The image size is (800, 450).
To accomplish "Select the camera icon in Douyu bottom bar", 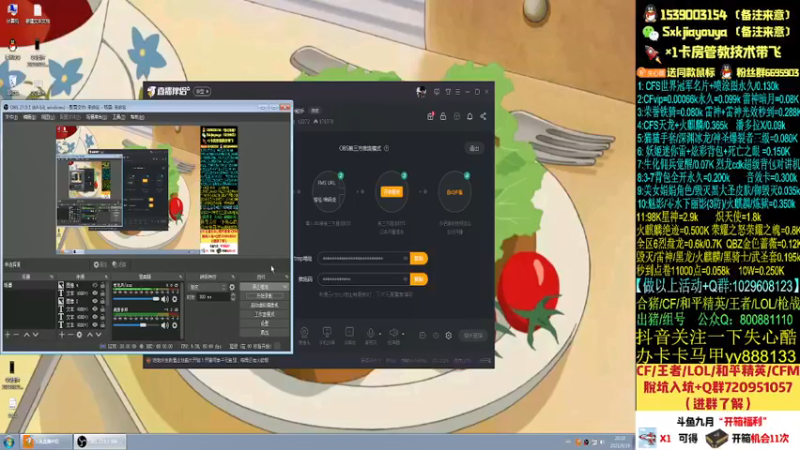I will 304,333.
